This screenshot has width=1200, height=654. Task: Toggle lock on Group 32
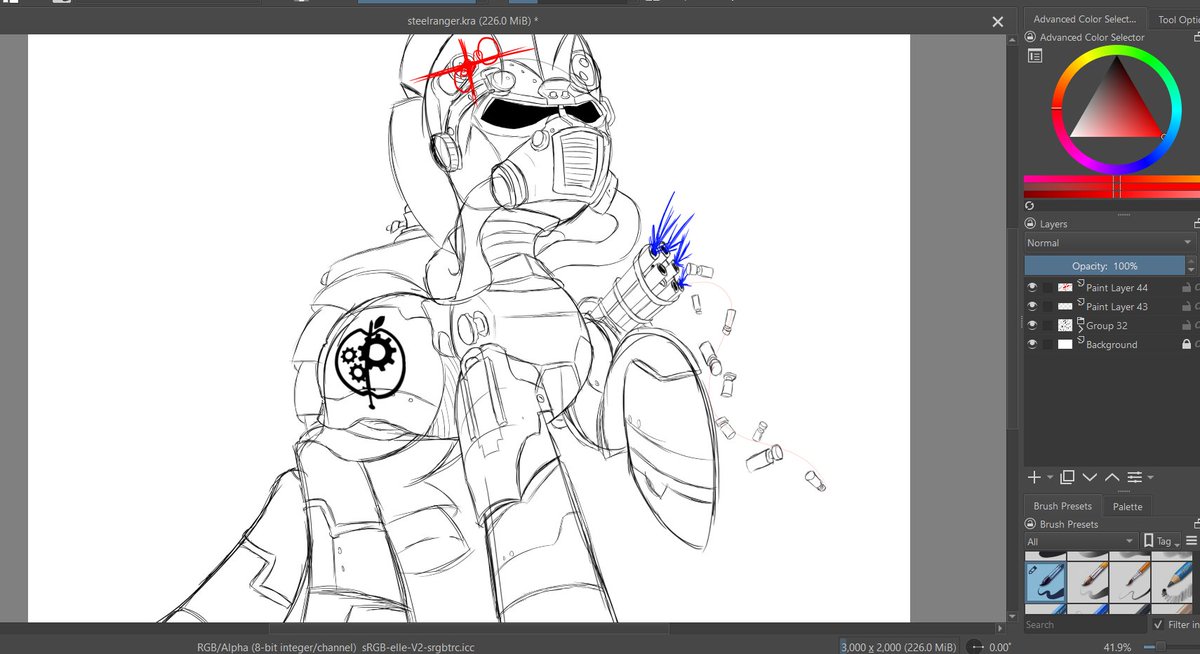tap(1186, 325)
